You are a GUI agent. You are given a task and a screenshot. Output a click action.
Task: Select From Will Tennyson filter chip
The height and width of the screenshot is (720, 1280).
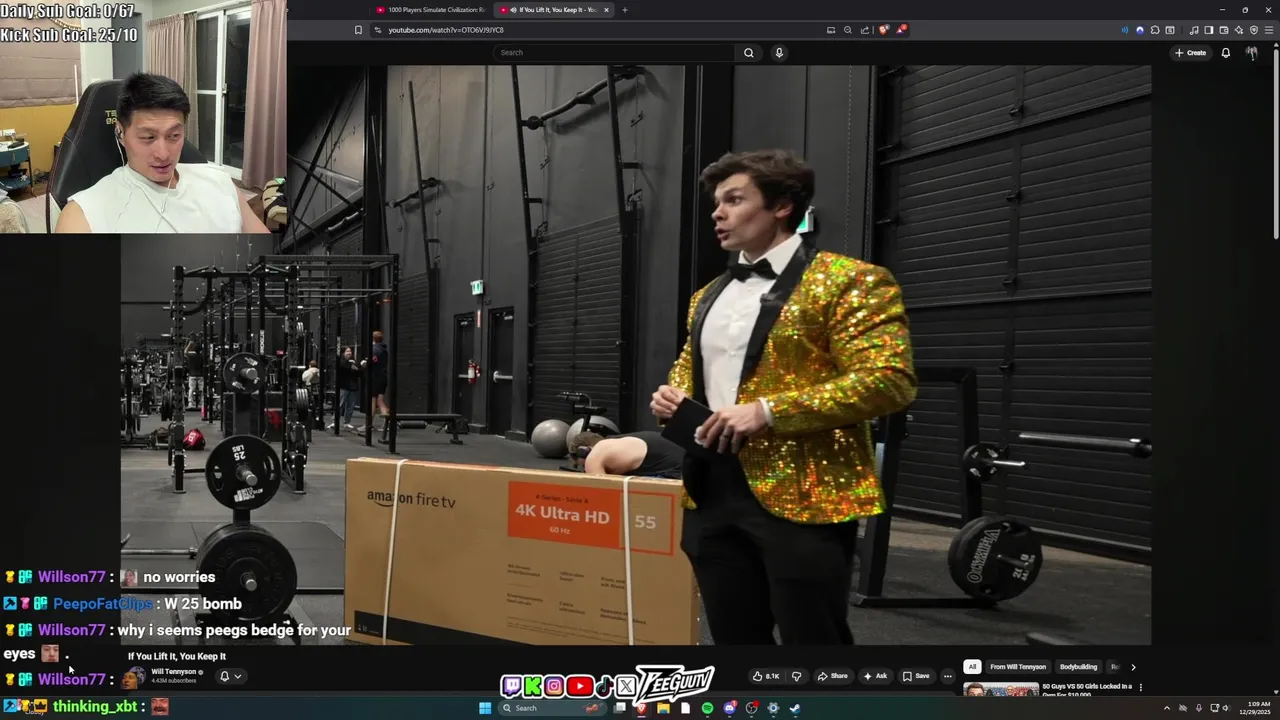tap(1018, 667)
